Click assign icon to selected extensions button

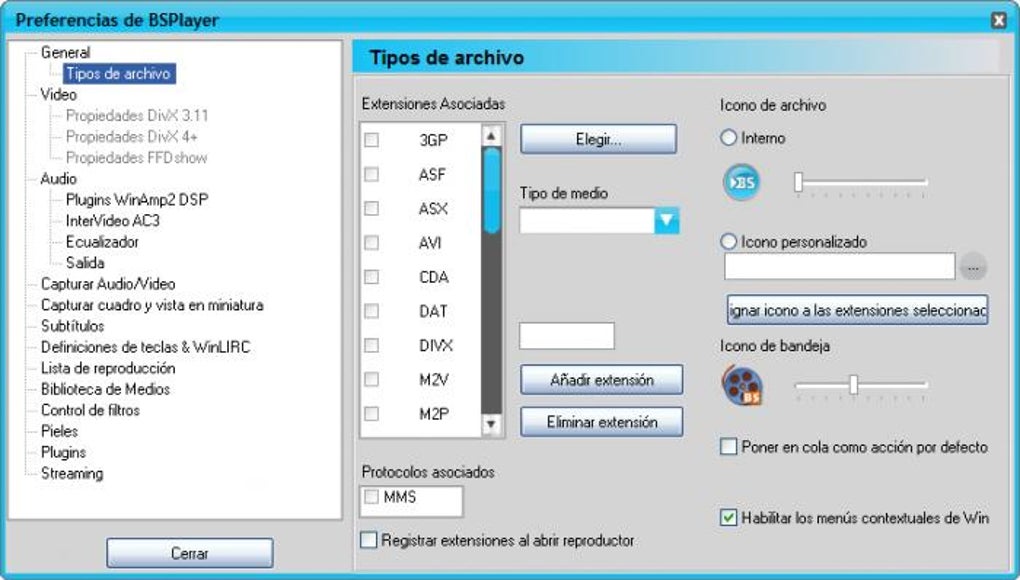coord(857,310)
